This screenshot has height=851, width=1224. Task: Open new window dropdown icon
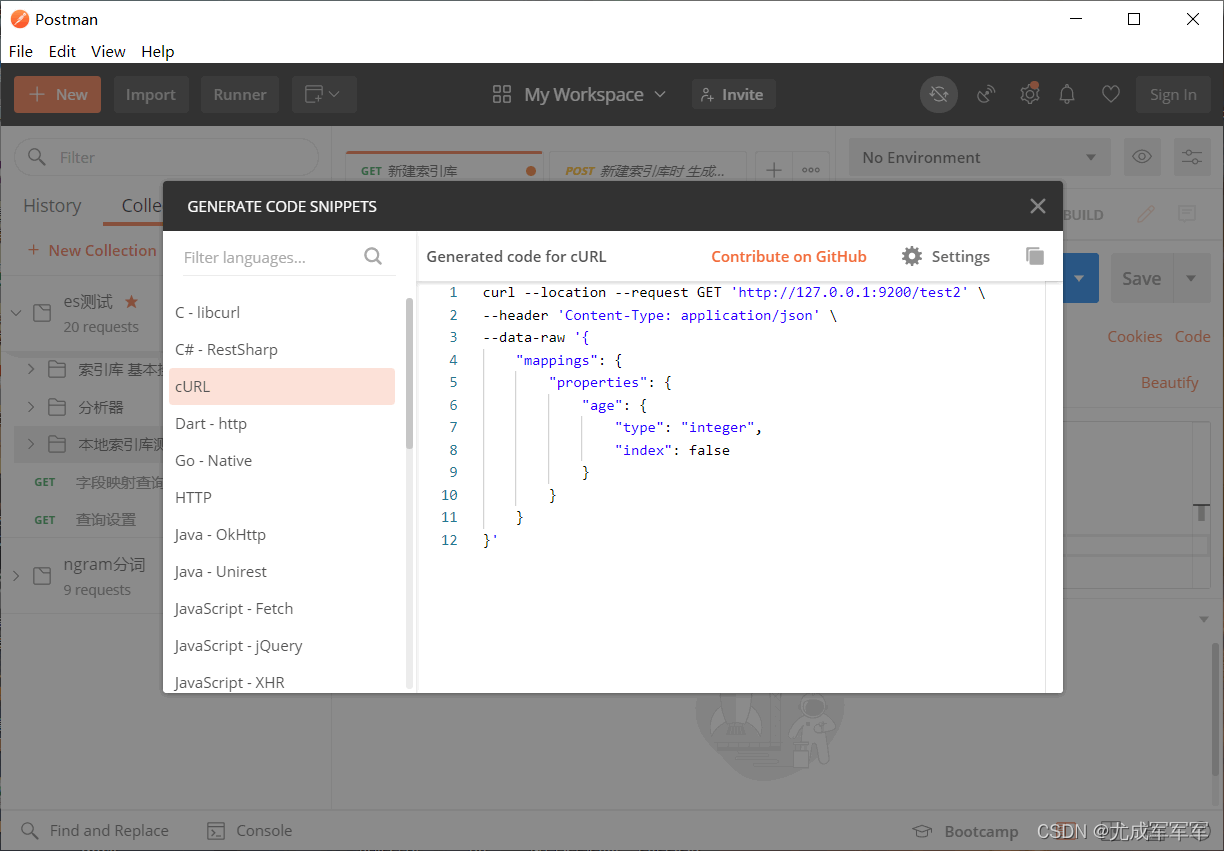click(324, 95)
